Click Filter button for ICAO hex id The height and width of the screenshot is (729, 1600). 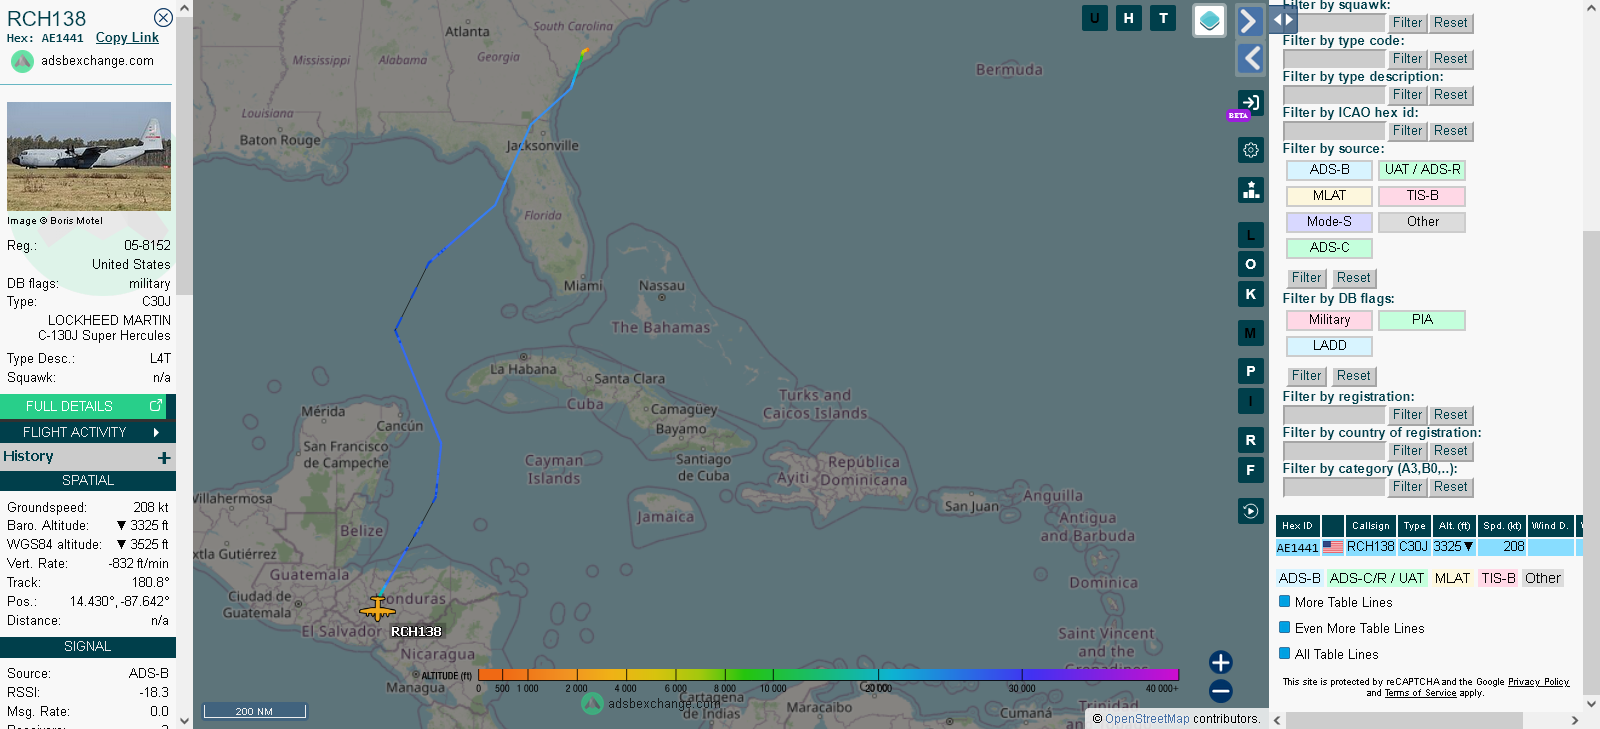point(1407,131)
